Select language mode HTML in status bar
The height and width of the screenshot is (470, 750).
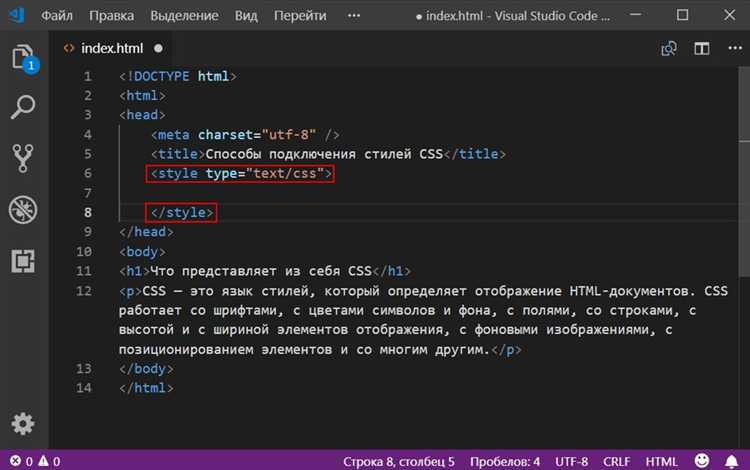click(661, 461)
